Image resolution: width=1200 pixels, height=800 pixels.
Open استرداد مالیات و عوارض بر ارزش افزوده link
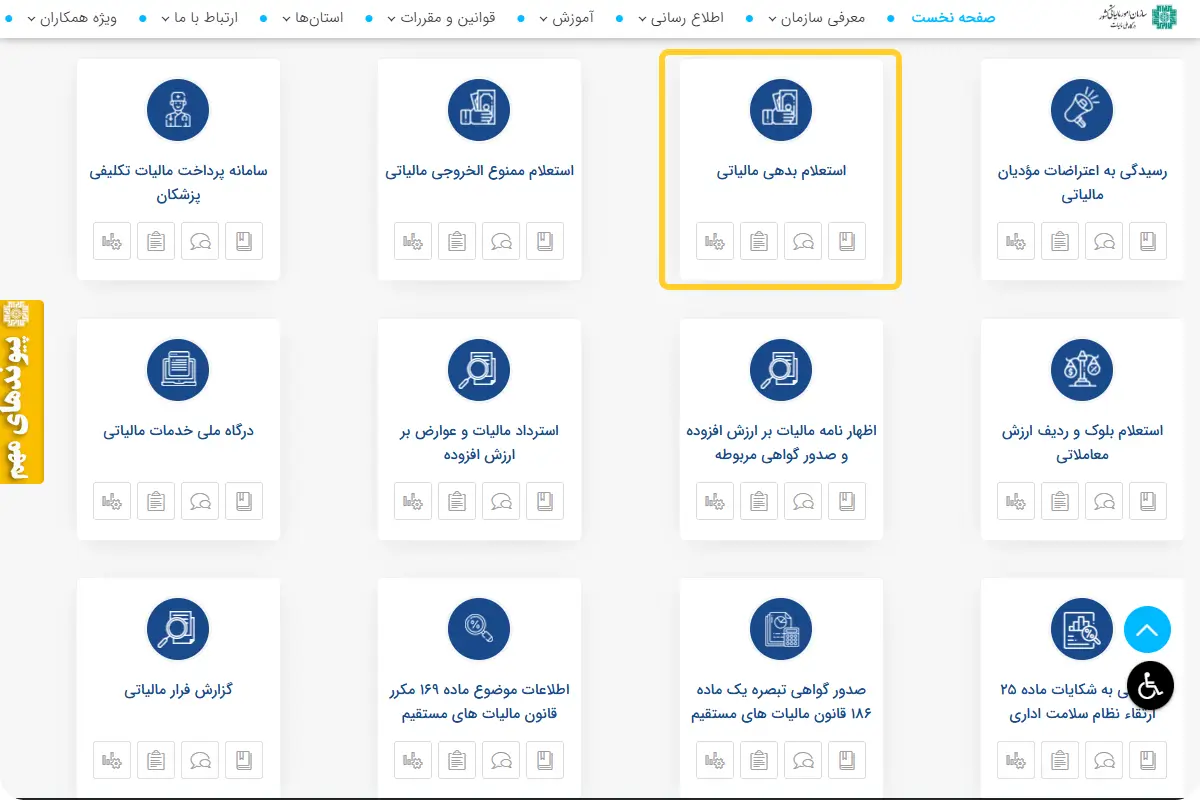click(x=479, y=442)
